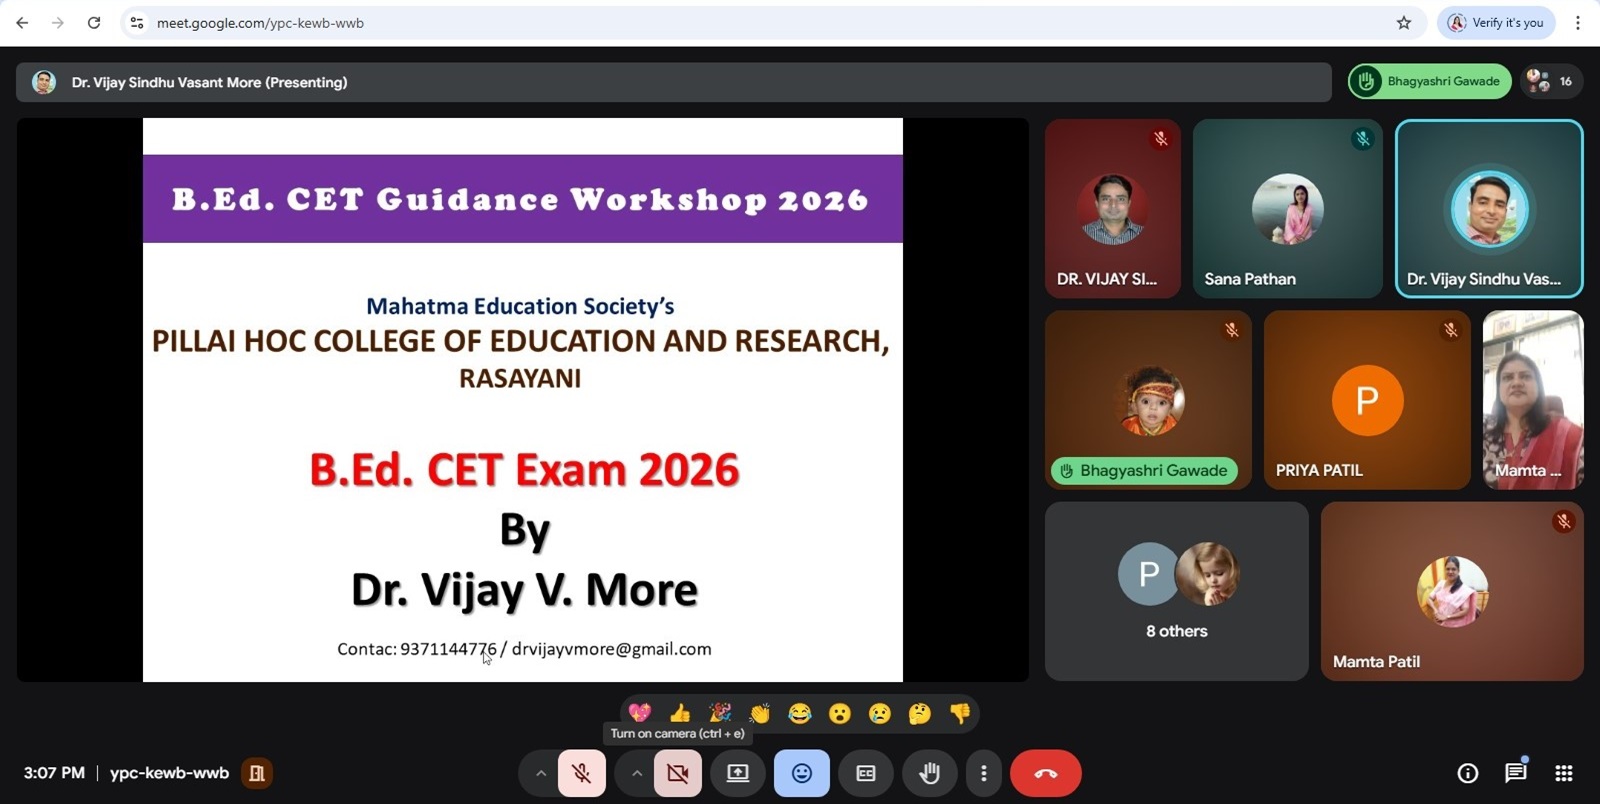The width and height of the screenshot is (1600, 804).
Task: Close the emoji reactions bar via smiley button
Action: click(801, 773)
